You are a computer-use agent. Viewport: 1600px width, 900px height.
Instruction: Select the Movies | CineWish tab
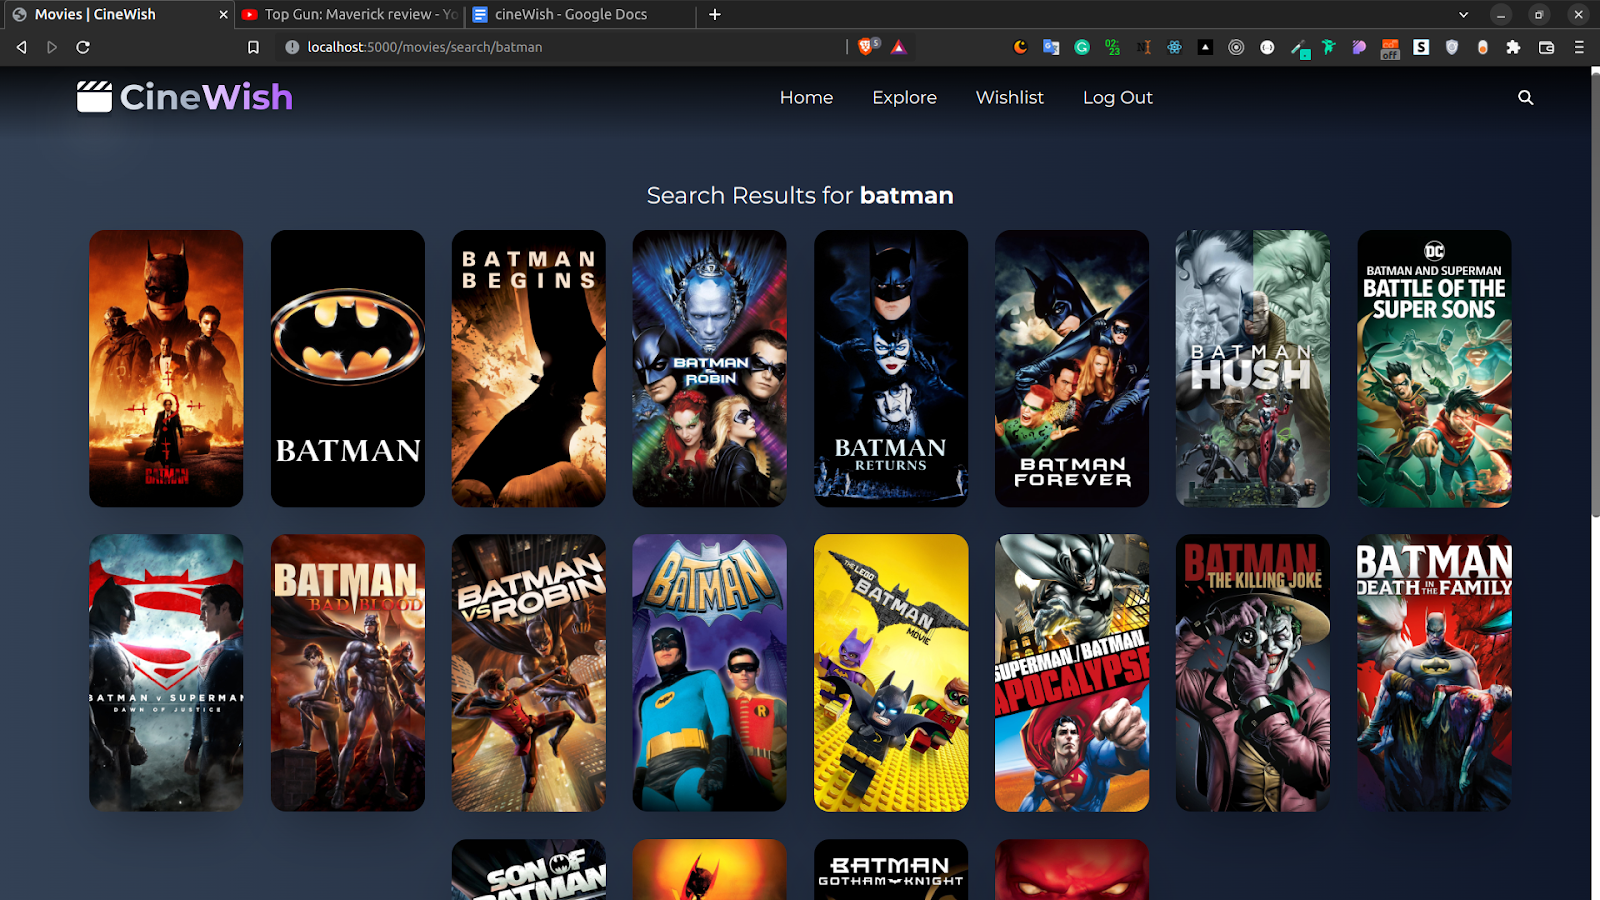point(117,14)
